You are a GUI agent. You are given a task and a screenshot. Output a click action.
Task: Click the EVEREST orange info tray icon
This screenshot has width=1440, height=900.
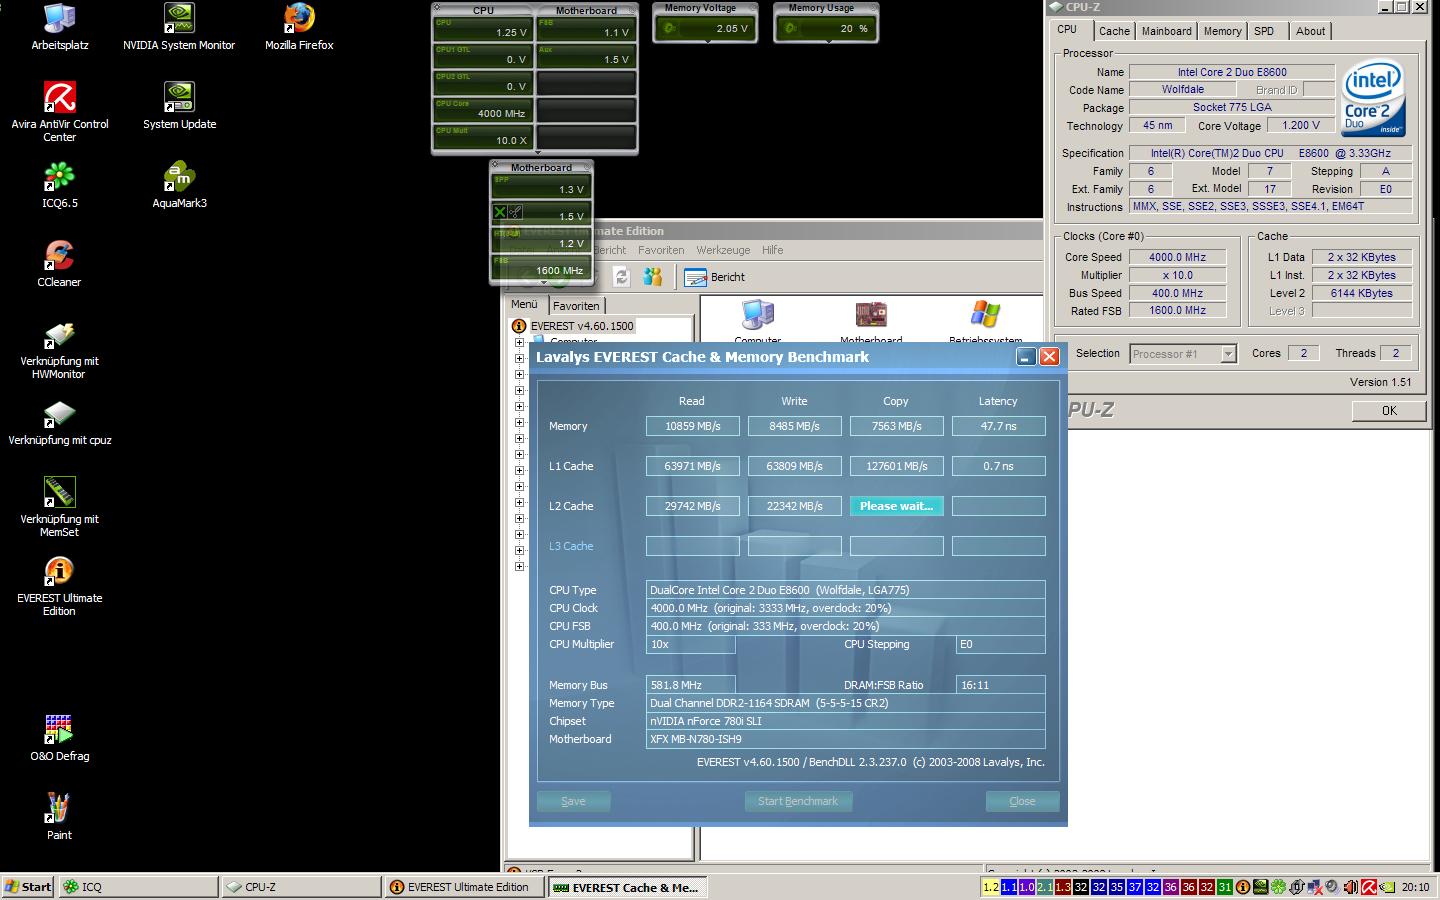[1242, 887]
